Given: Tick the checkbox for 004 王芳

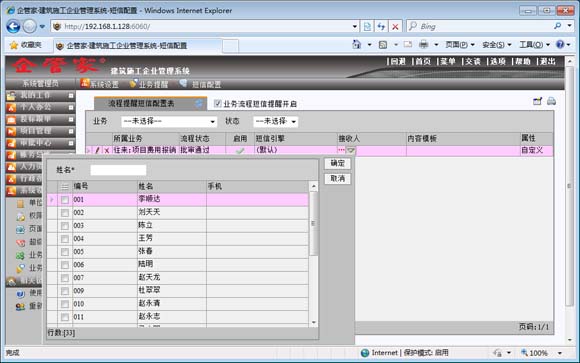Looking at the screenshot, I should click(x=65, y=239).
